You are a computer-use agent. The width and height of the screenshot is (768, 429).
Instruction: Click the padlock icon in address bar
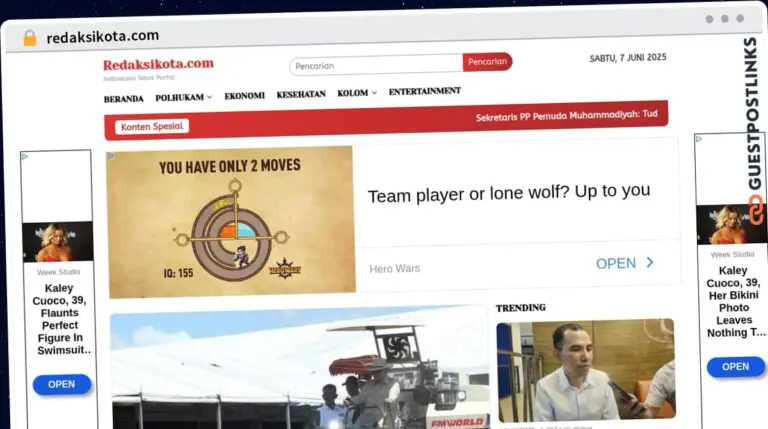click(x=29, y=37)
